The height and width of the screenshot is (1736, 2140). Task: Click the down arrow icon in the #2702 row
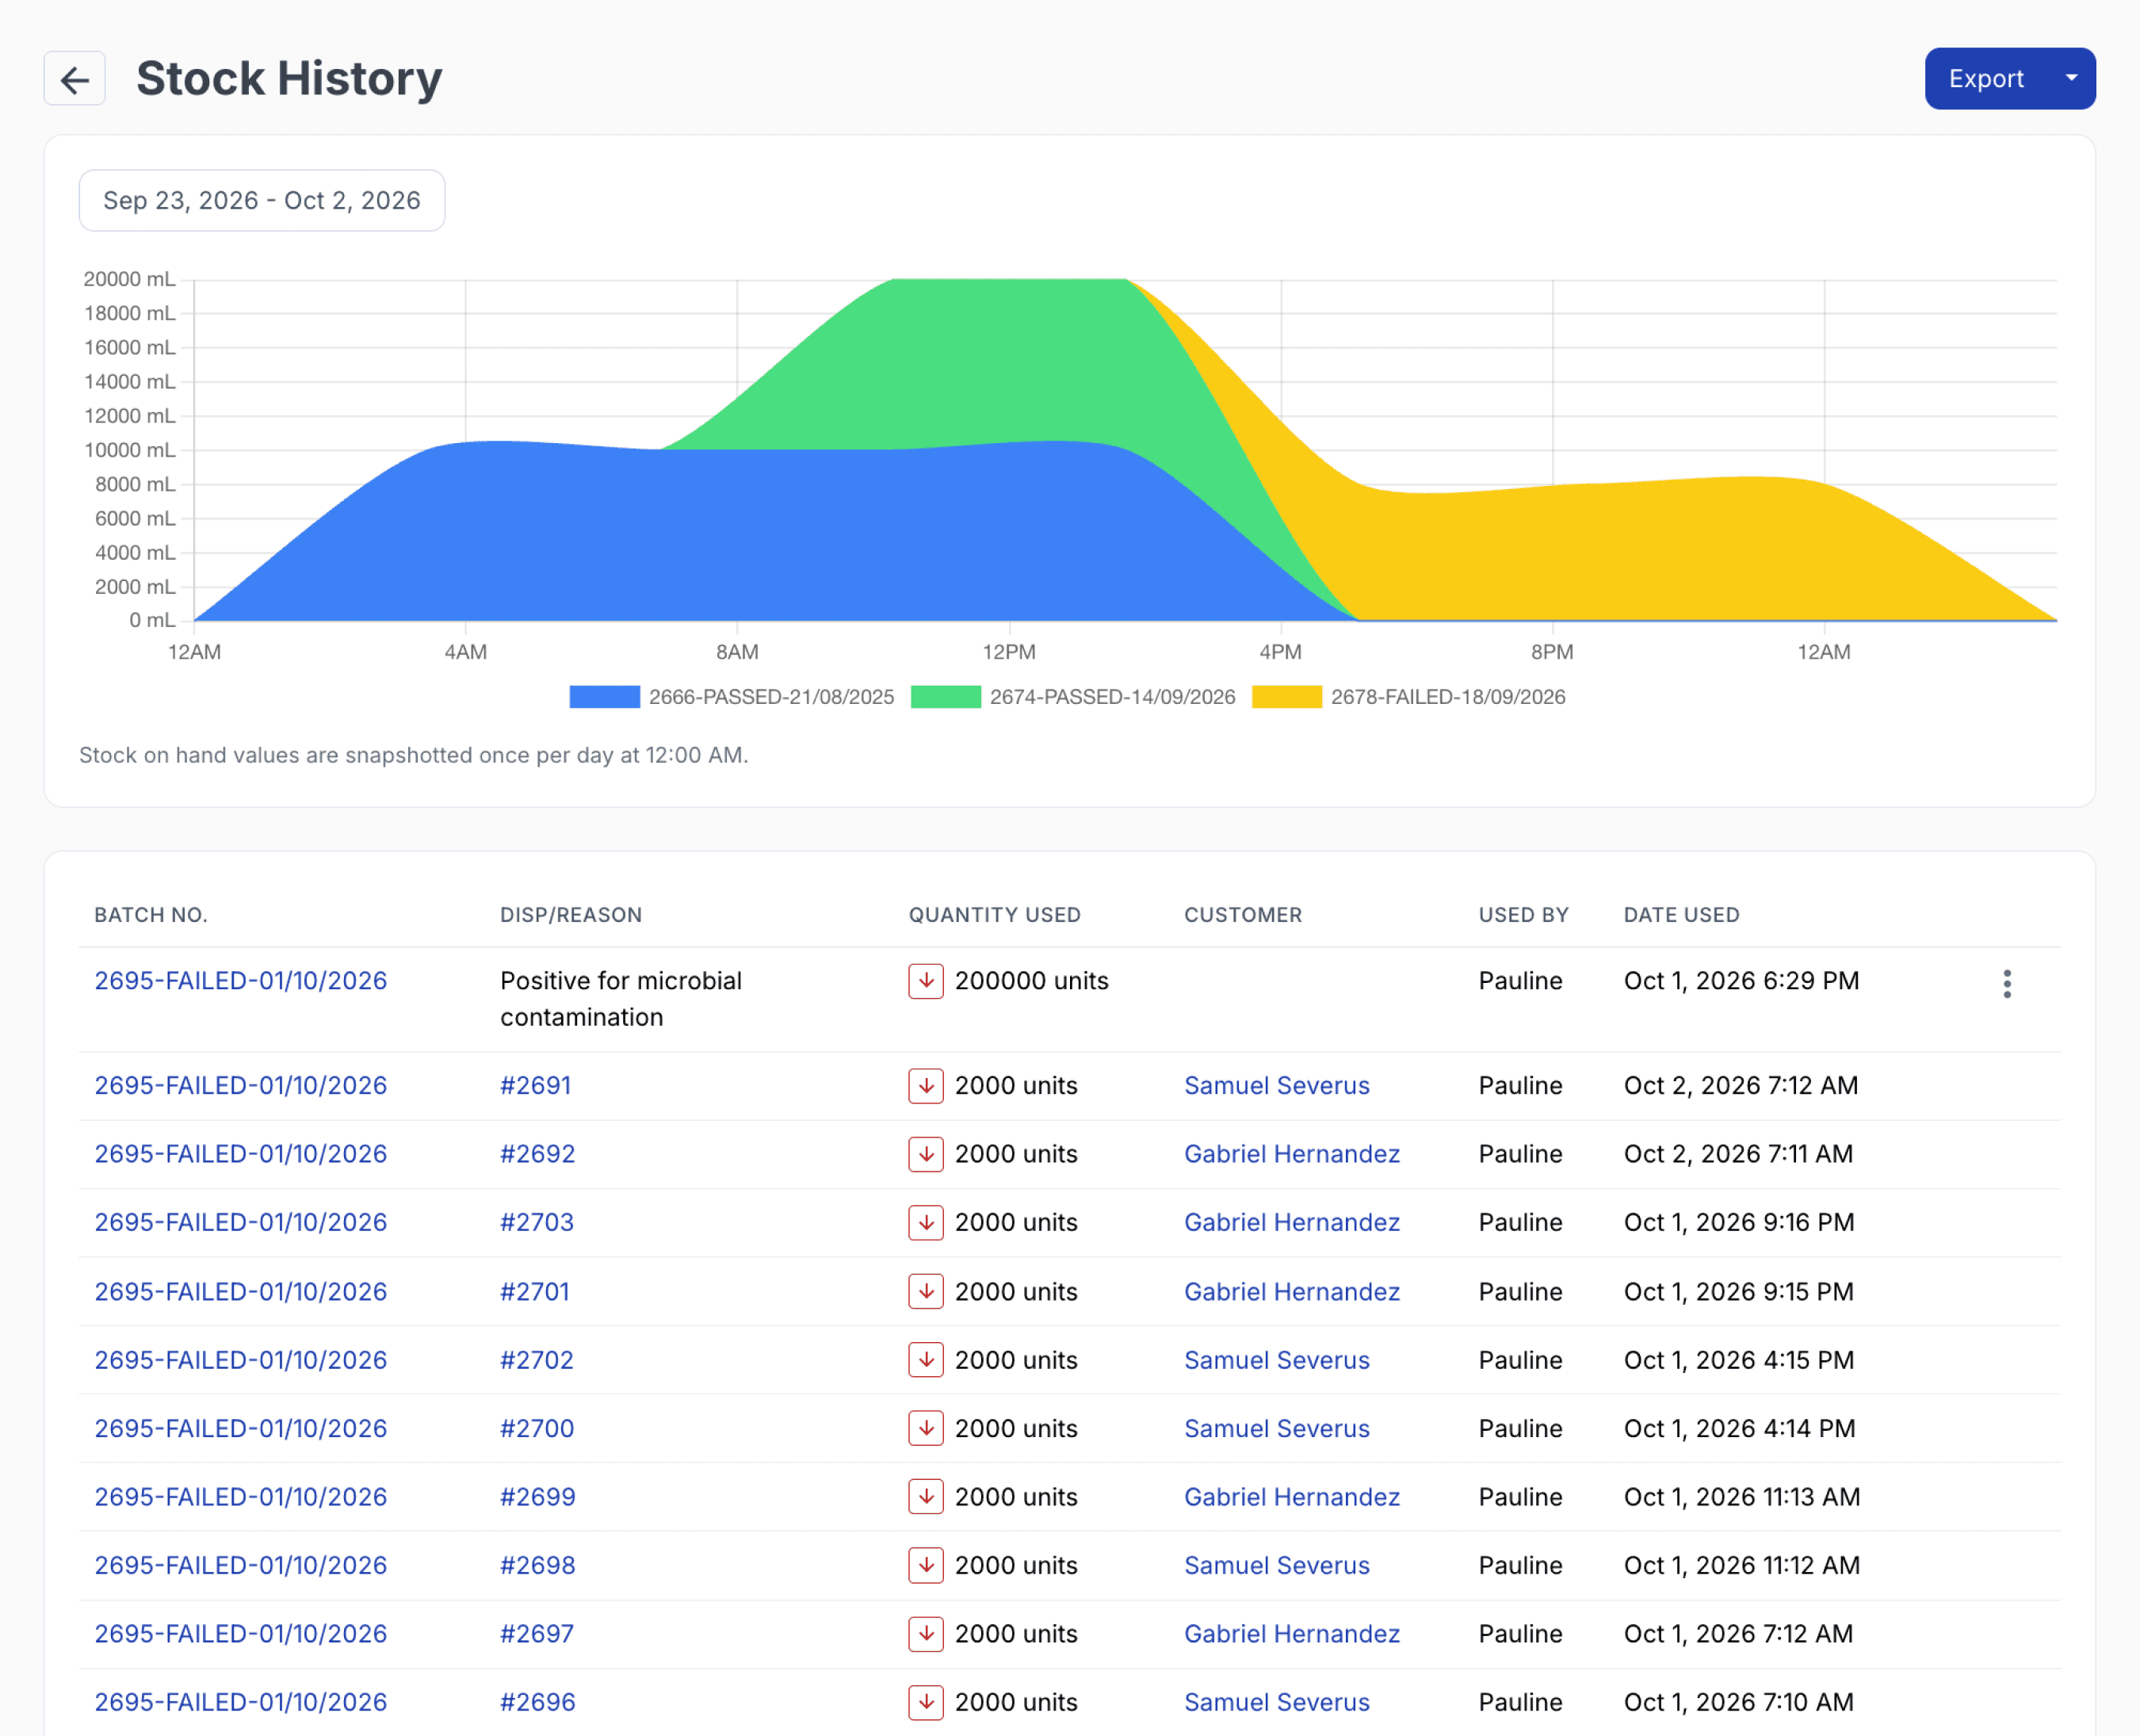tap(926, 1360)
